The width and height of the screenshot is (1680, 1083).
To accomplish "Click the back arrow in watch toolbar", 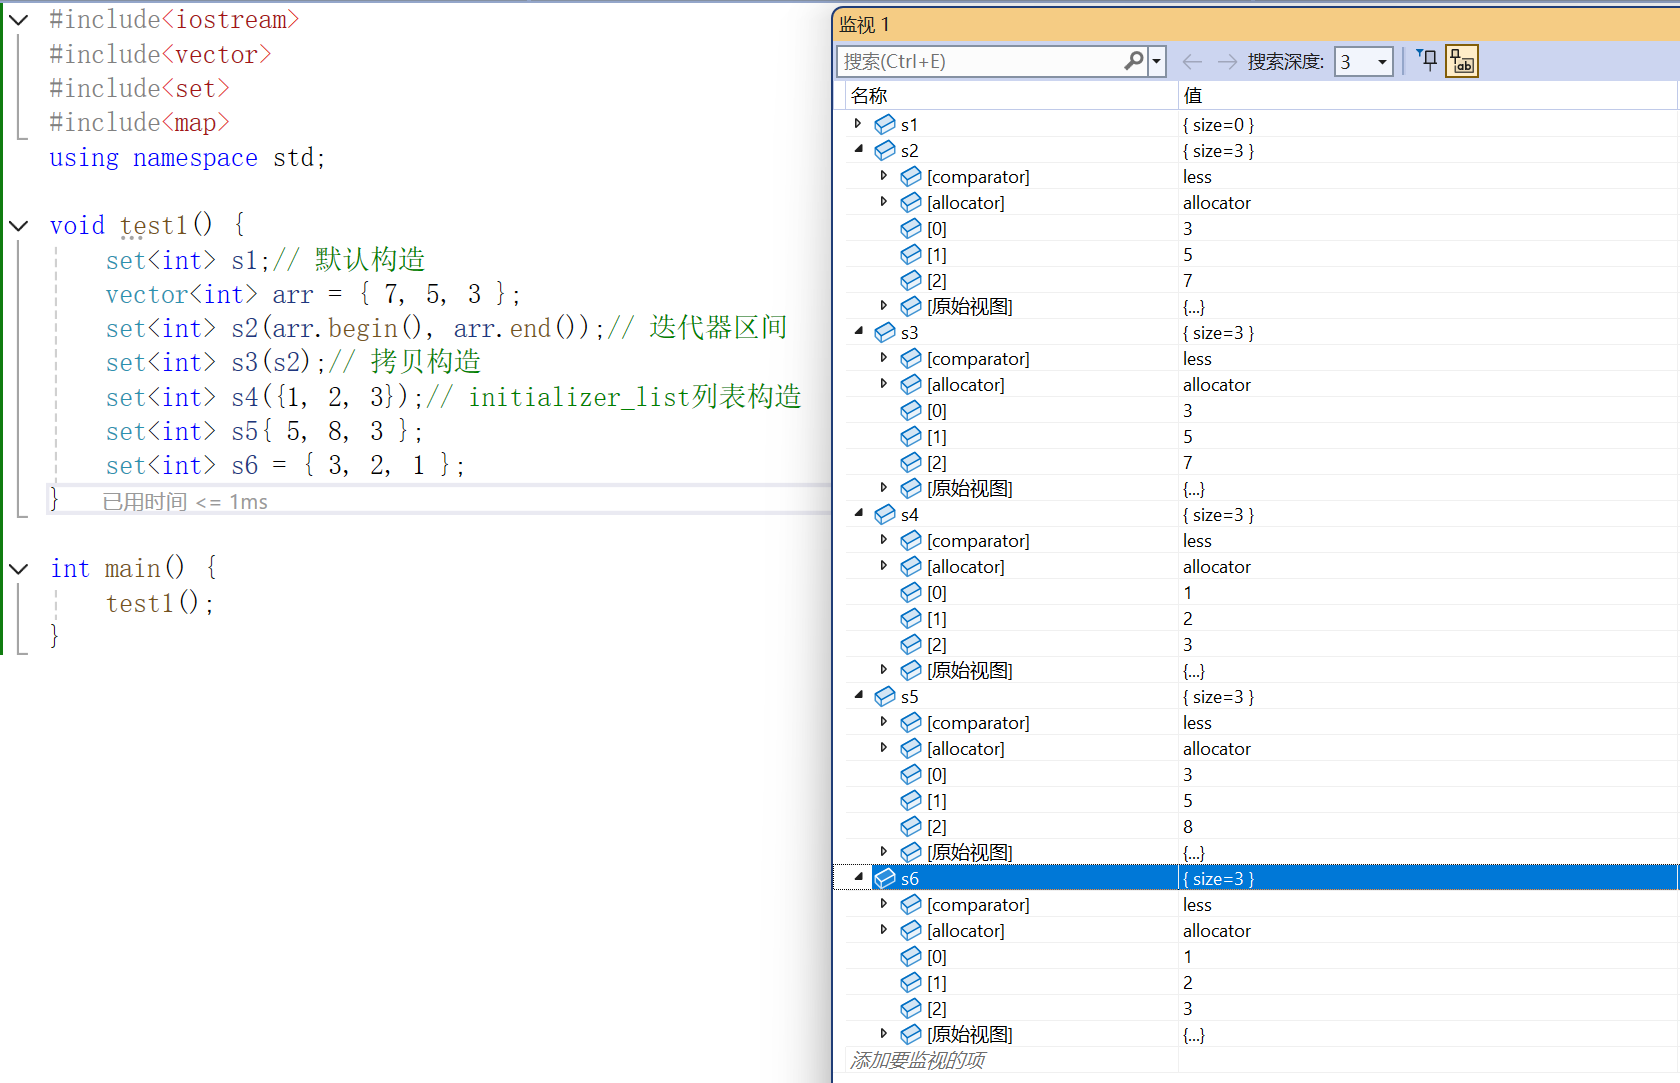I will pos(1192,62).
